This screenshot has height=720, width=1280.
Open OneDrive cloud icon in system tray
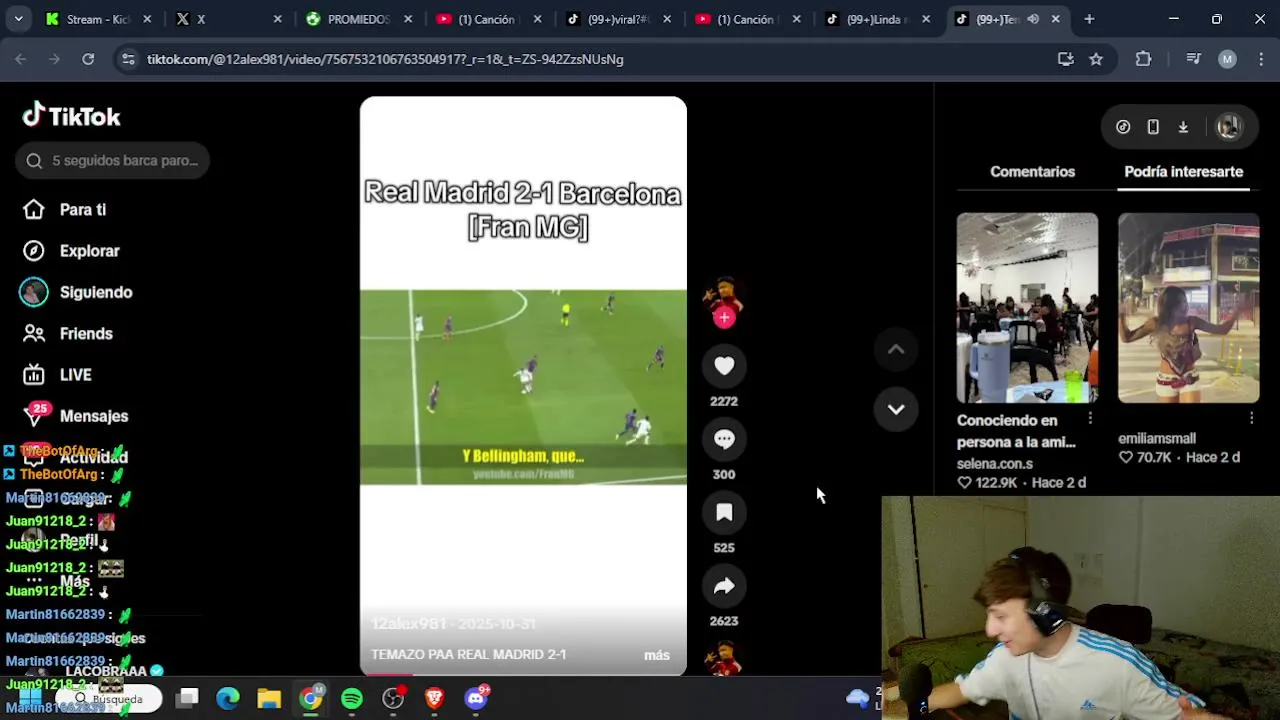(857, 698)
